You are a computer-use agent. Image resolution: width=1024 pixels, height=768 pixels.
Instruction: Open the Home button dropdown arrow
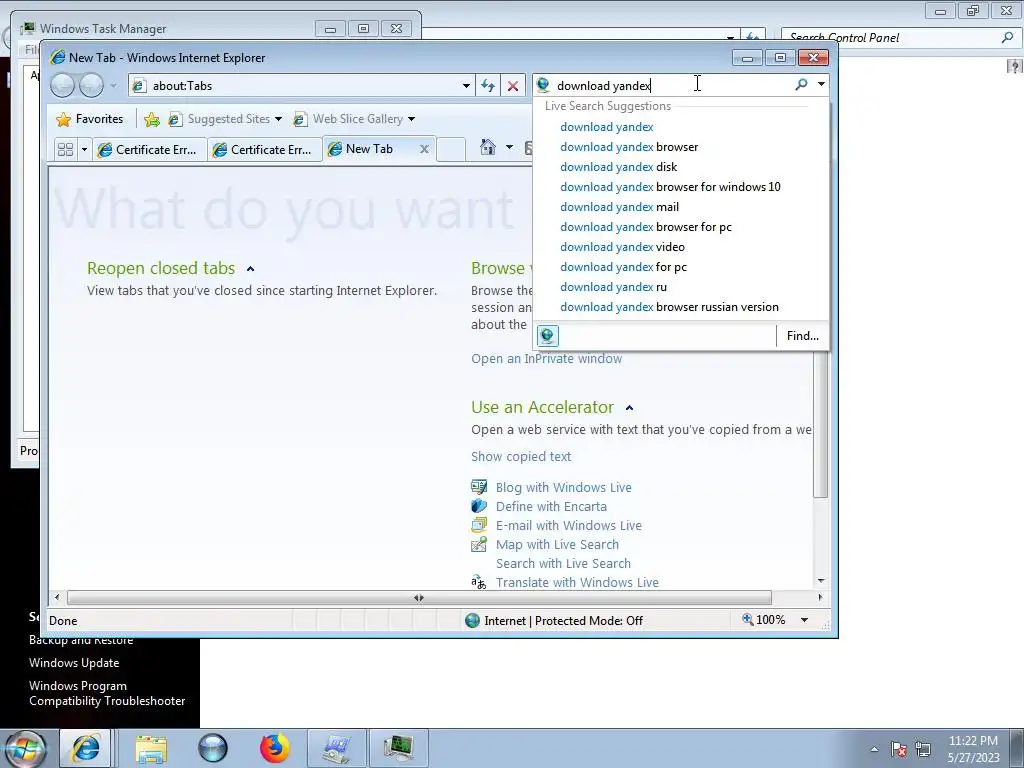coord(509,147)
